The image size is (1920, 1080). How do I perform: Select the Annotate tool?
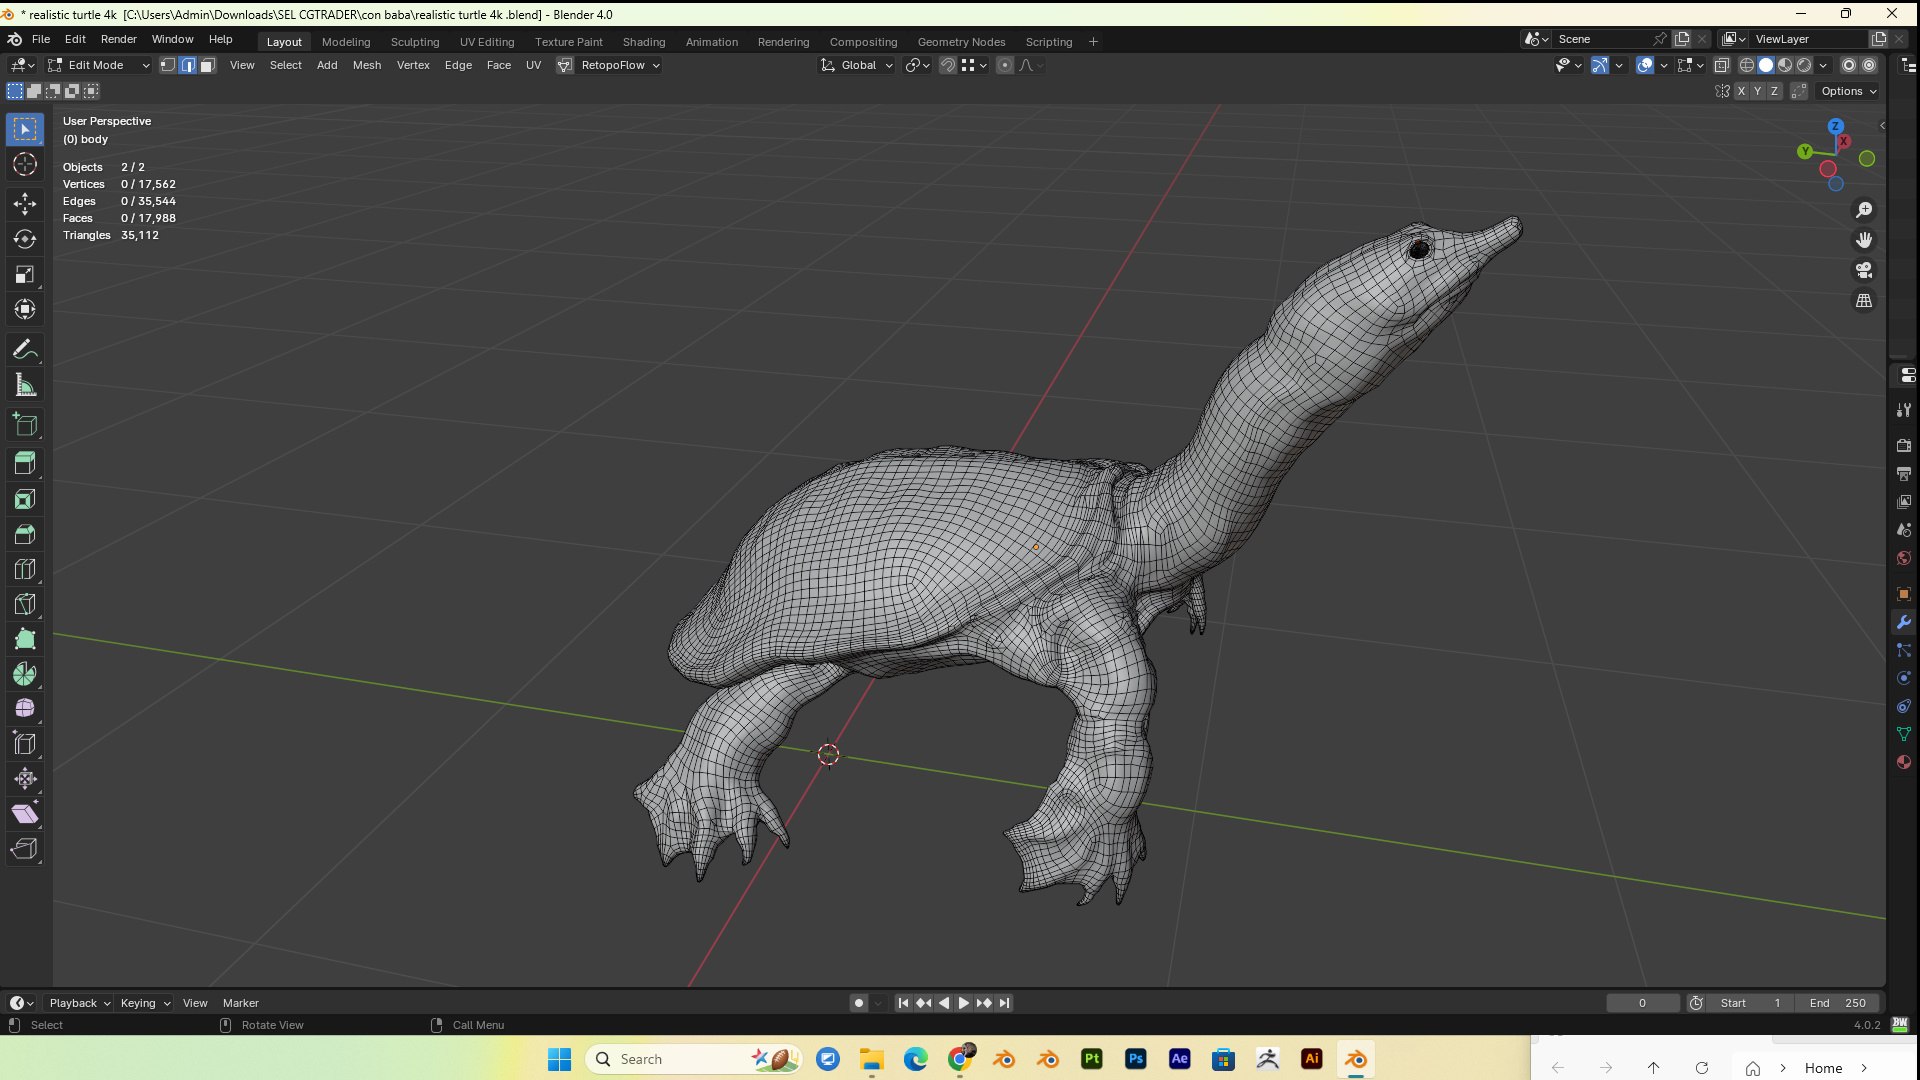coord(25,349)
